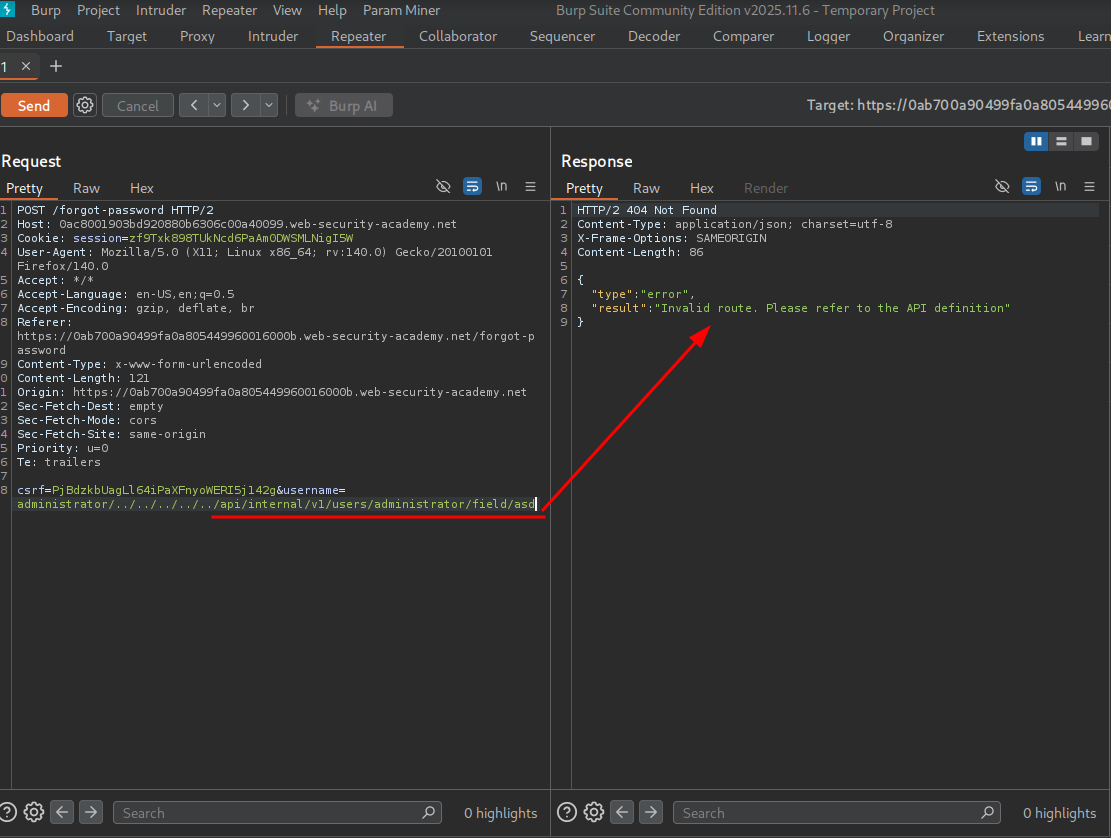Add a new Repeater tab

56,67
